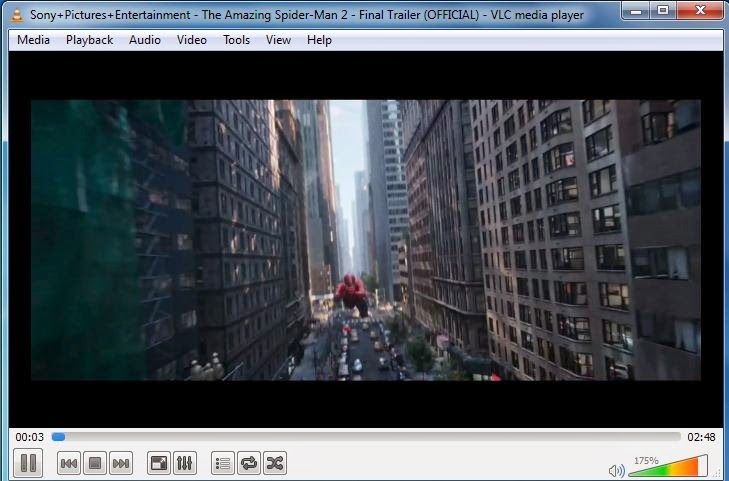Mute audio via speaker icon
Image resolution: width=729 pixels, height=481 pixels.
point(616,470)
